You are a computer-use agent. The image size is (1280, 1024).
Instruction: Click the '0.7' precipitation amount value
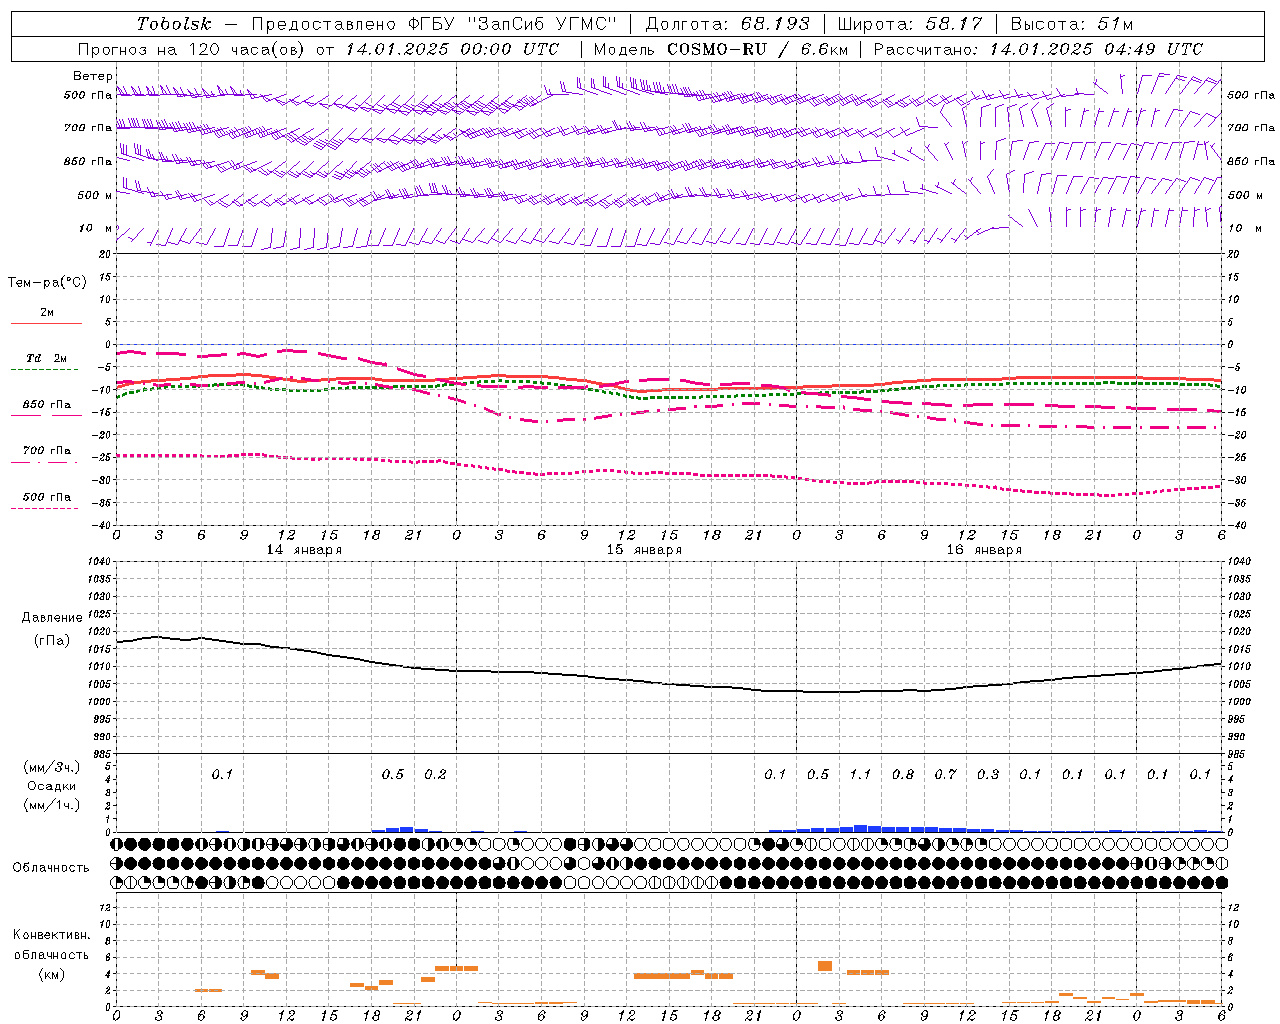pos(945,774)
